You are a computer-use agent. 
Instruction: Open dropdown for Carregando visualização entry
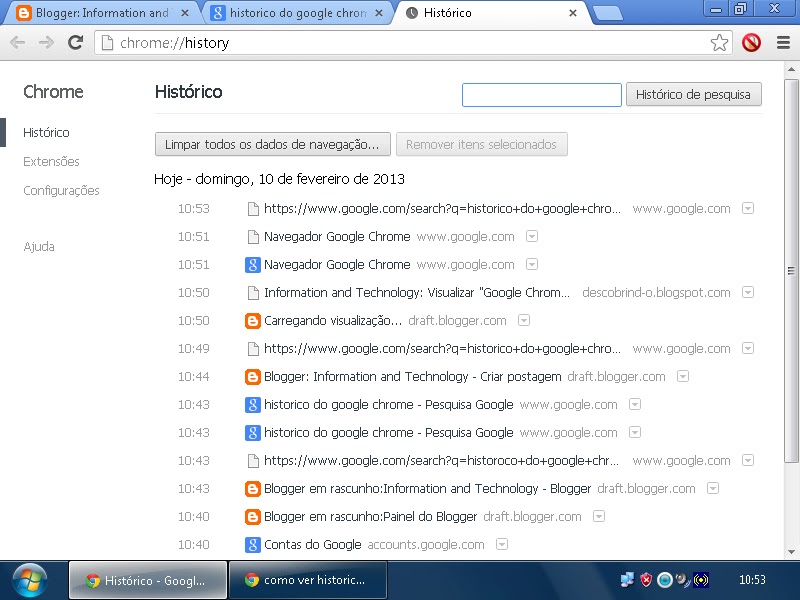click(x=524, y=320)
